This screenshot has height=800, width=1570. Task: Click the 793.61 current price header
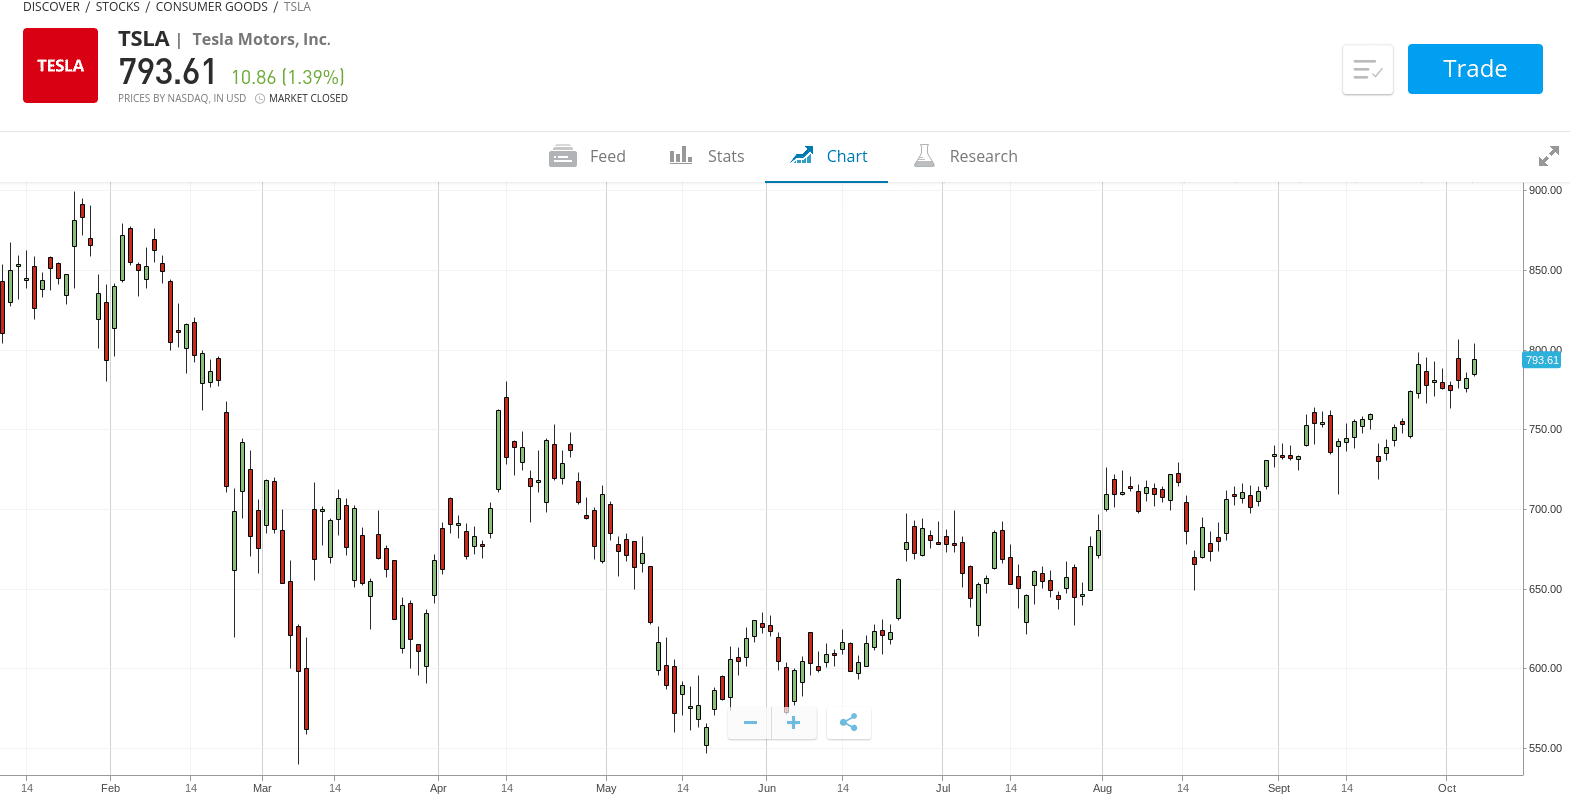click(x=167, y=72)
